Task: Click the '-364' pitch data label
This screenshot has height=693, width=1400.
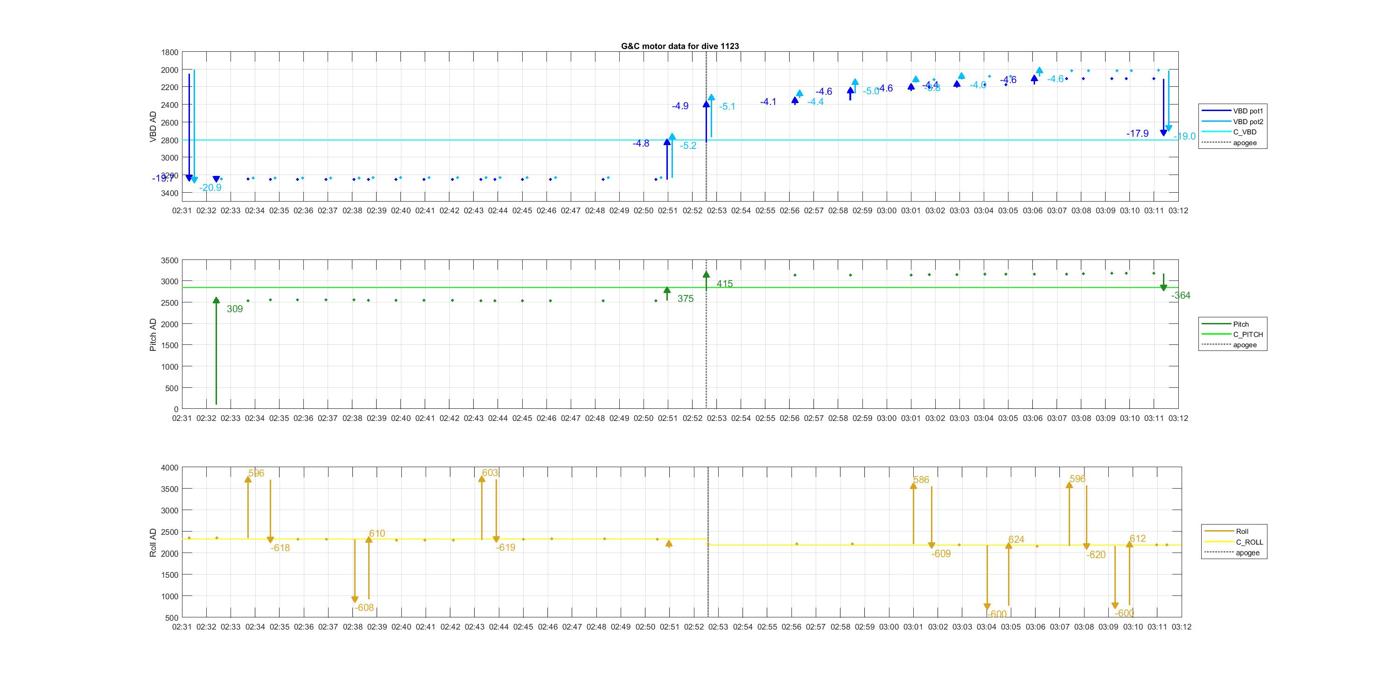Action: coord(1181,296)
